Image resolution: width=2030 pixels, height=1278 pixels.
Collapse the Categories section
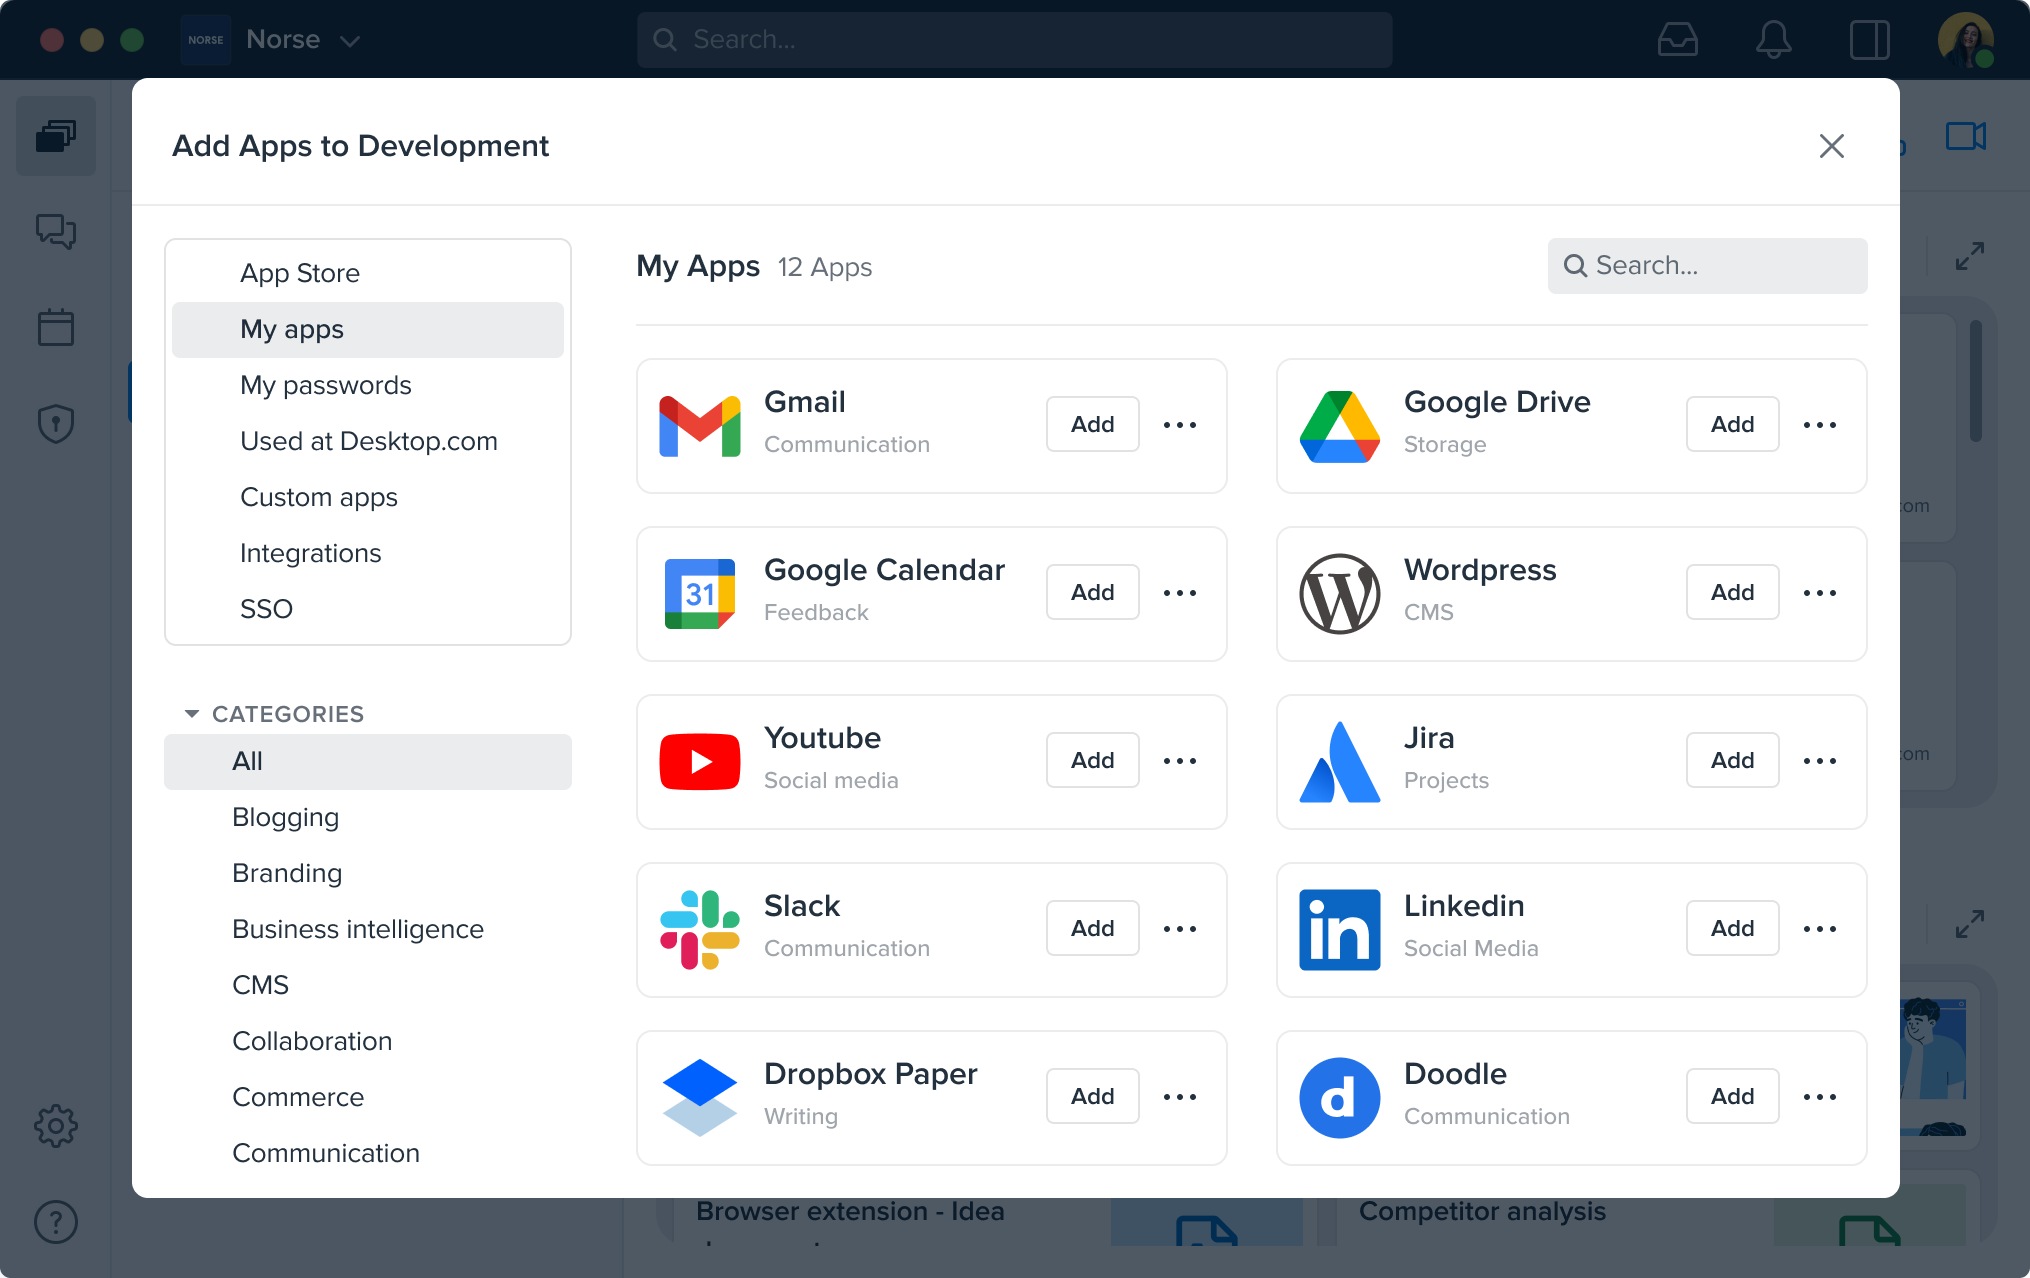(192, 713)
